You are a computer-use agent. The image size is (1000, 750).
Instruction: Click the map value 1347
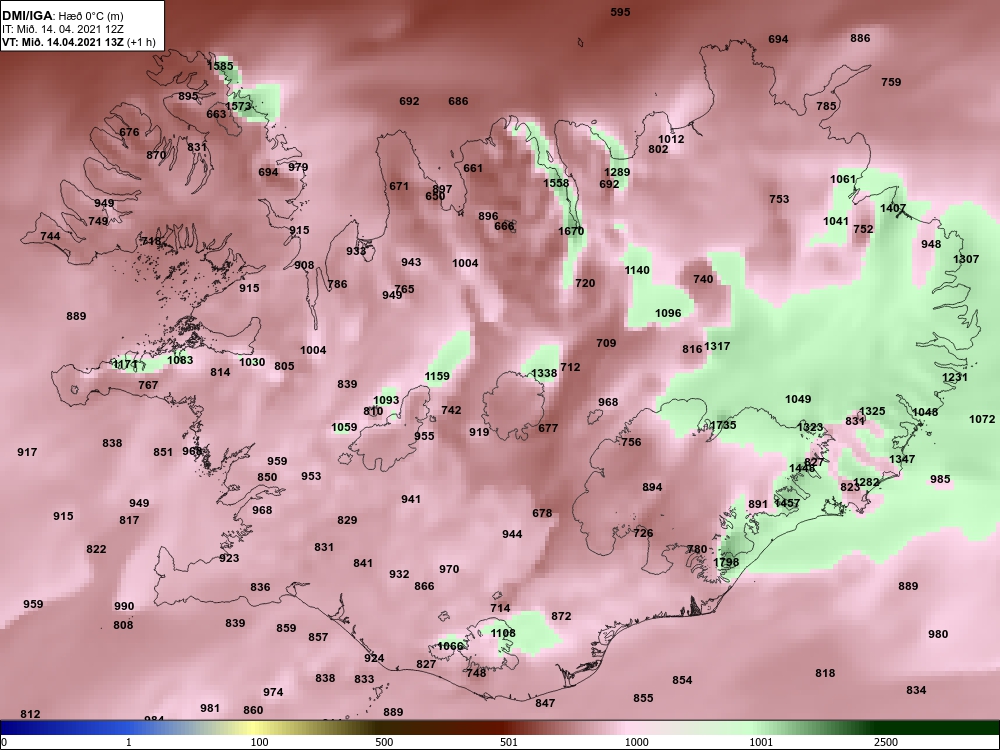902,459
